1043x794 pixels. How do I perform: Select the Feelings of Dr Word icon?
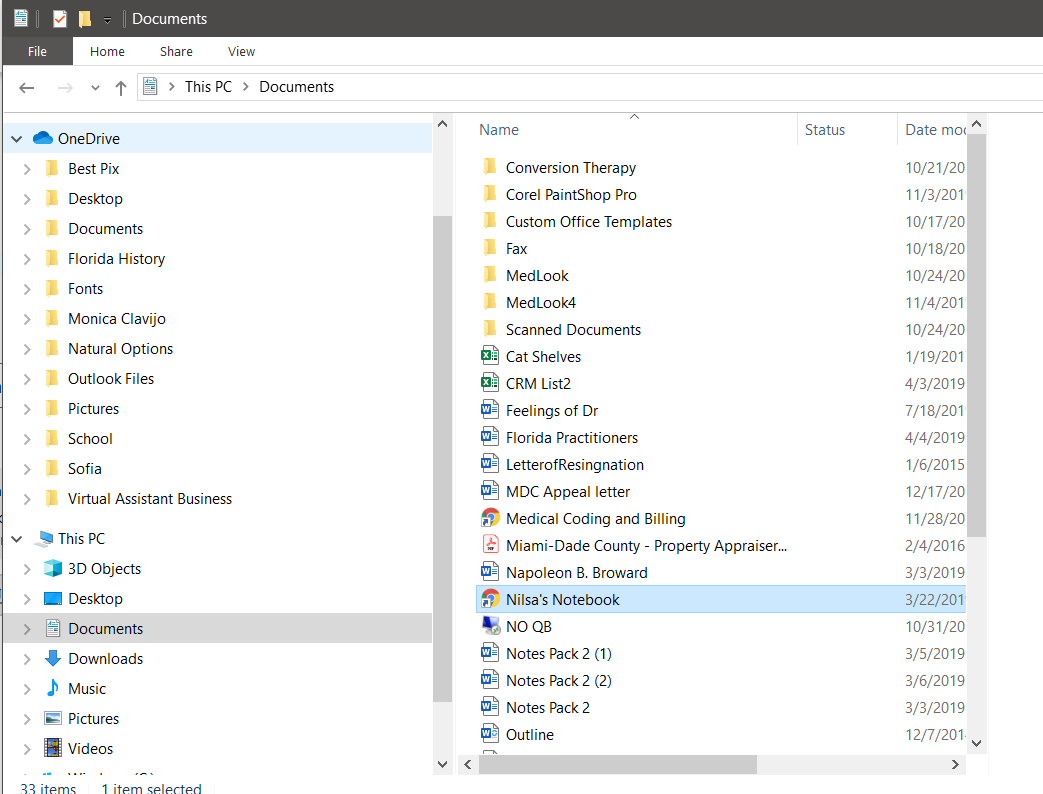490,410
